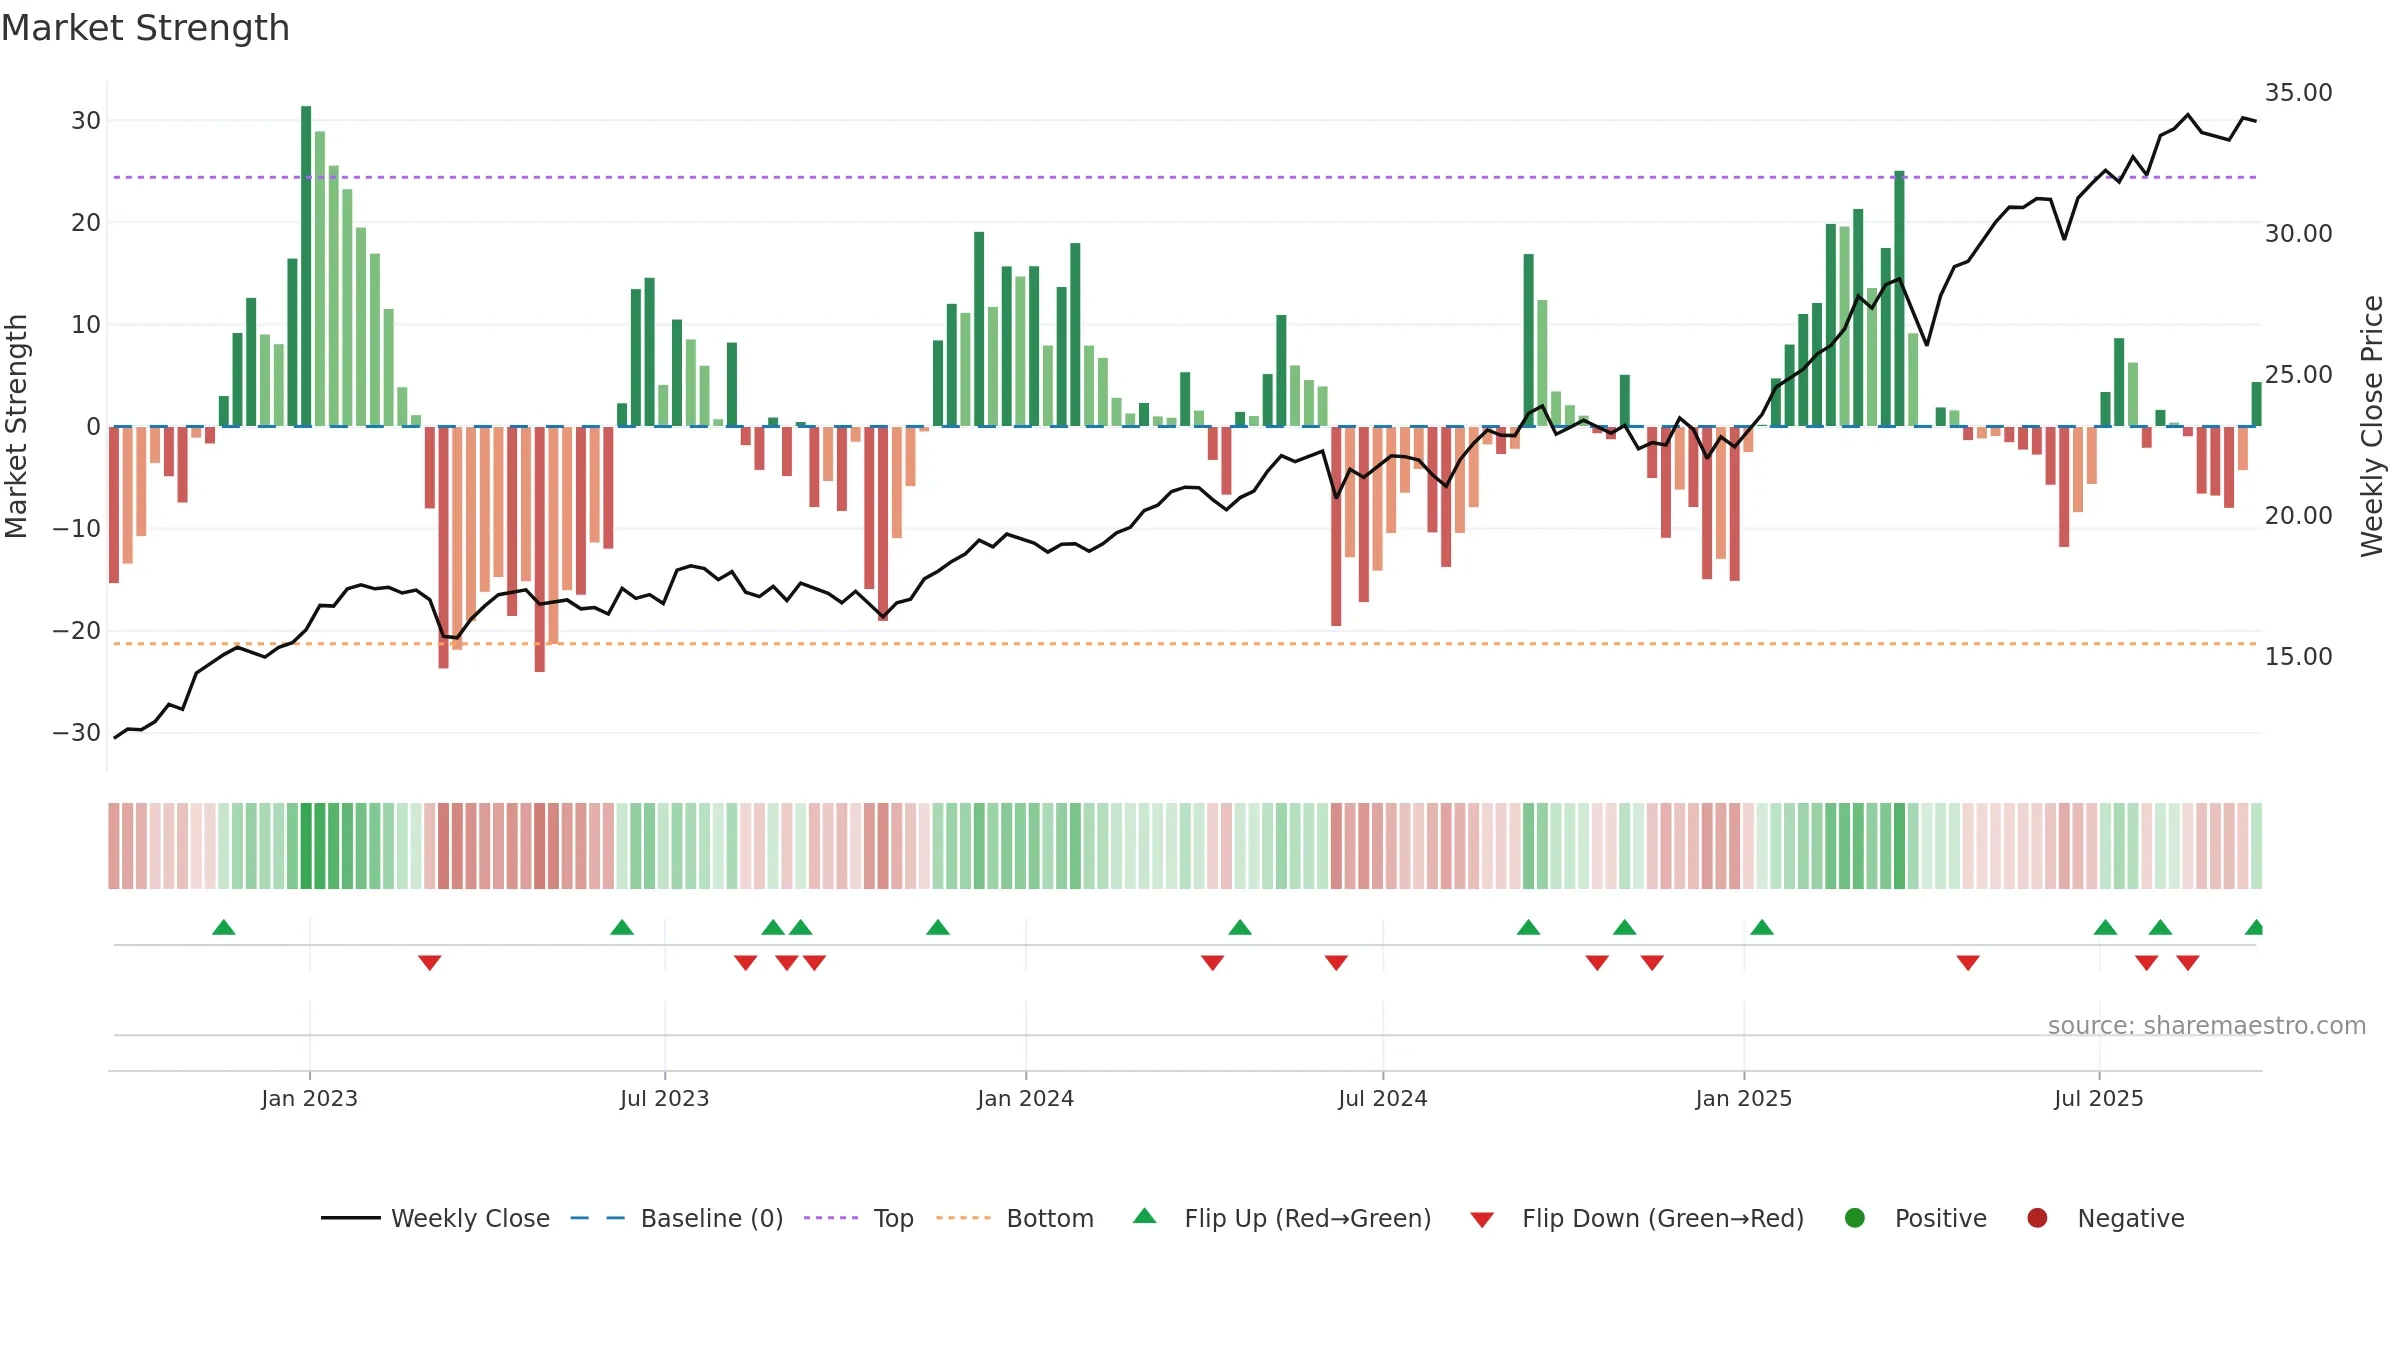
Task: Click the green flip-up marker just after Jan 2025
Action: [x=1762, y=927]
